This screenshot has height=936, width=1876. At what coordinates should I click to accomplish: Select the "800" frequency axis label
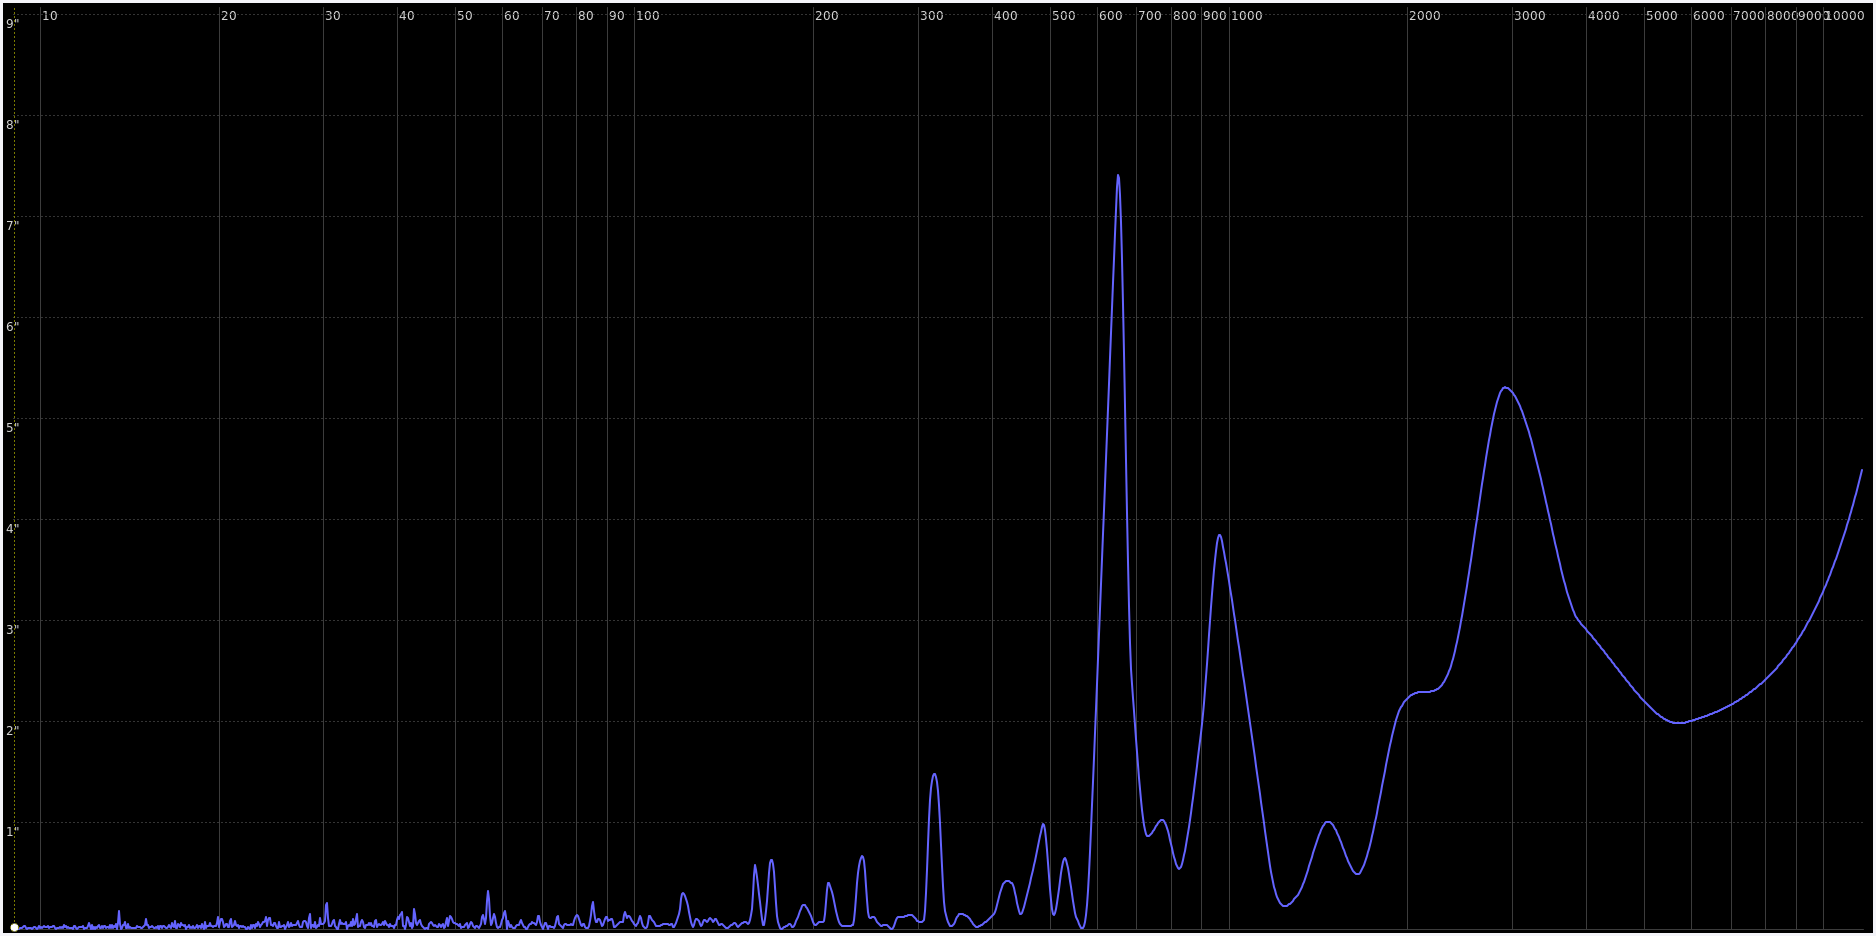1185,16
